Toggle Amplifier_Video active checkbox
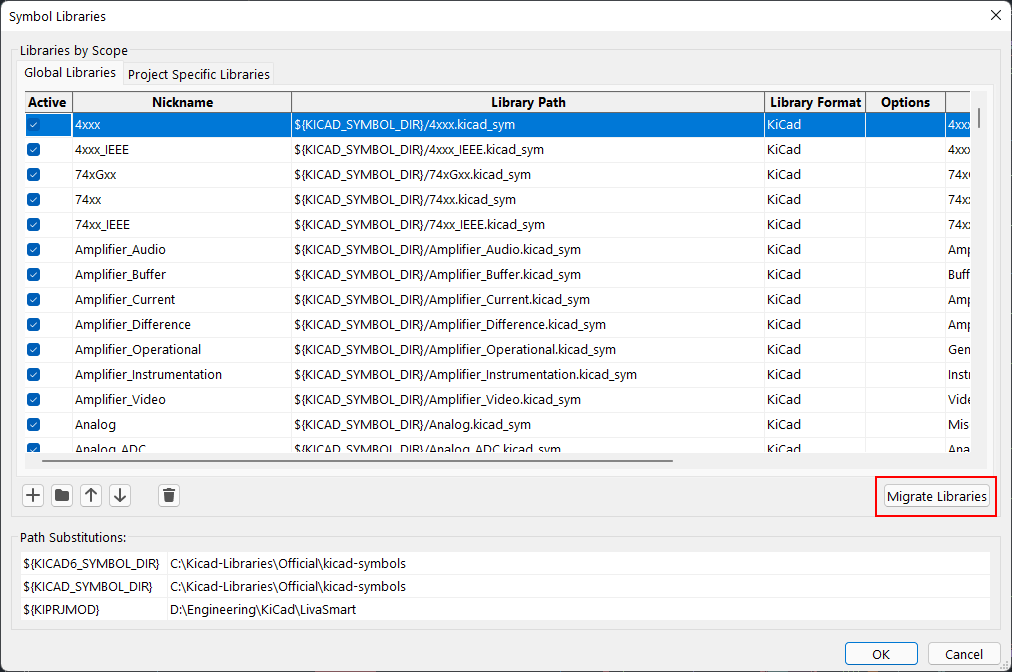This screenshot has width=1012, height=672. point(34,400)
